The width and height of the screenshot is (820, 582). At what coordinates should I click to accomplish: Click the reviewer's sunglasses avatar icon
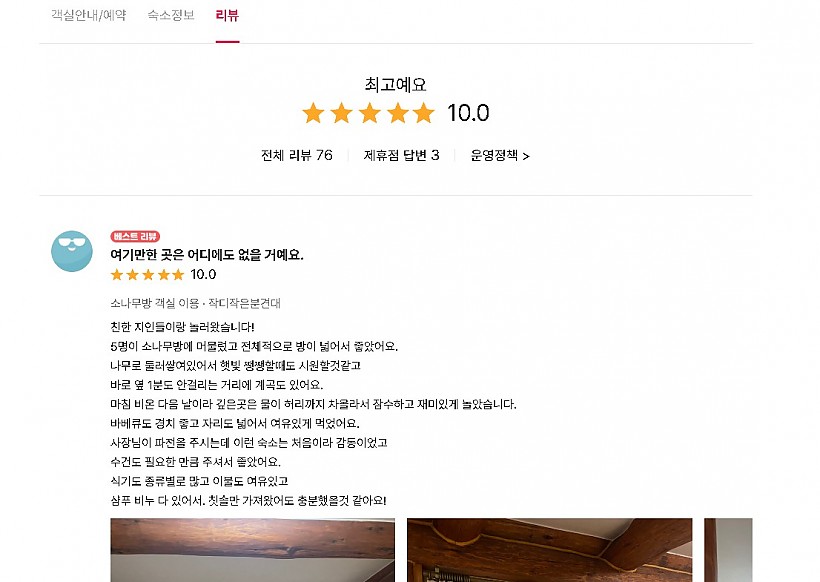(72, 251)
